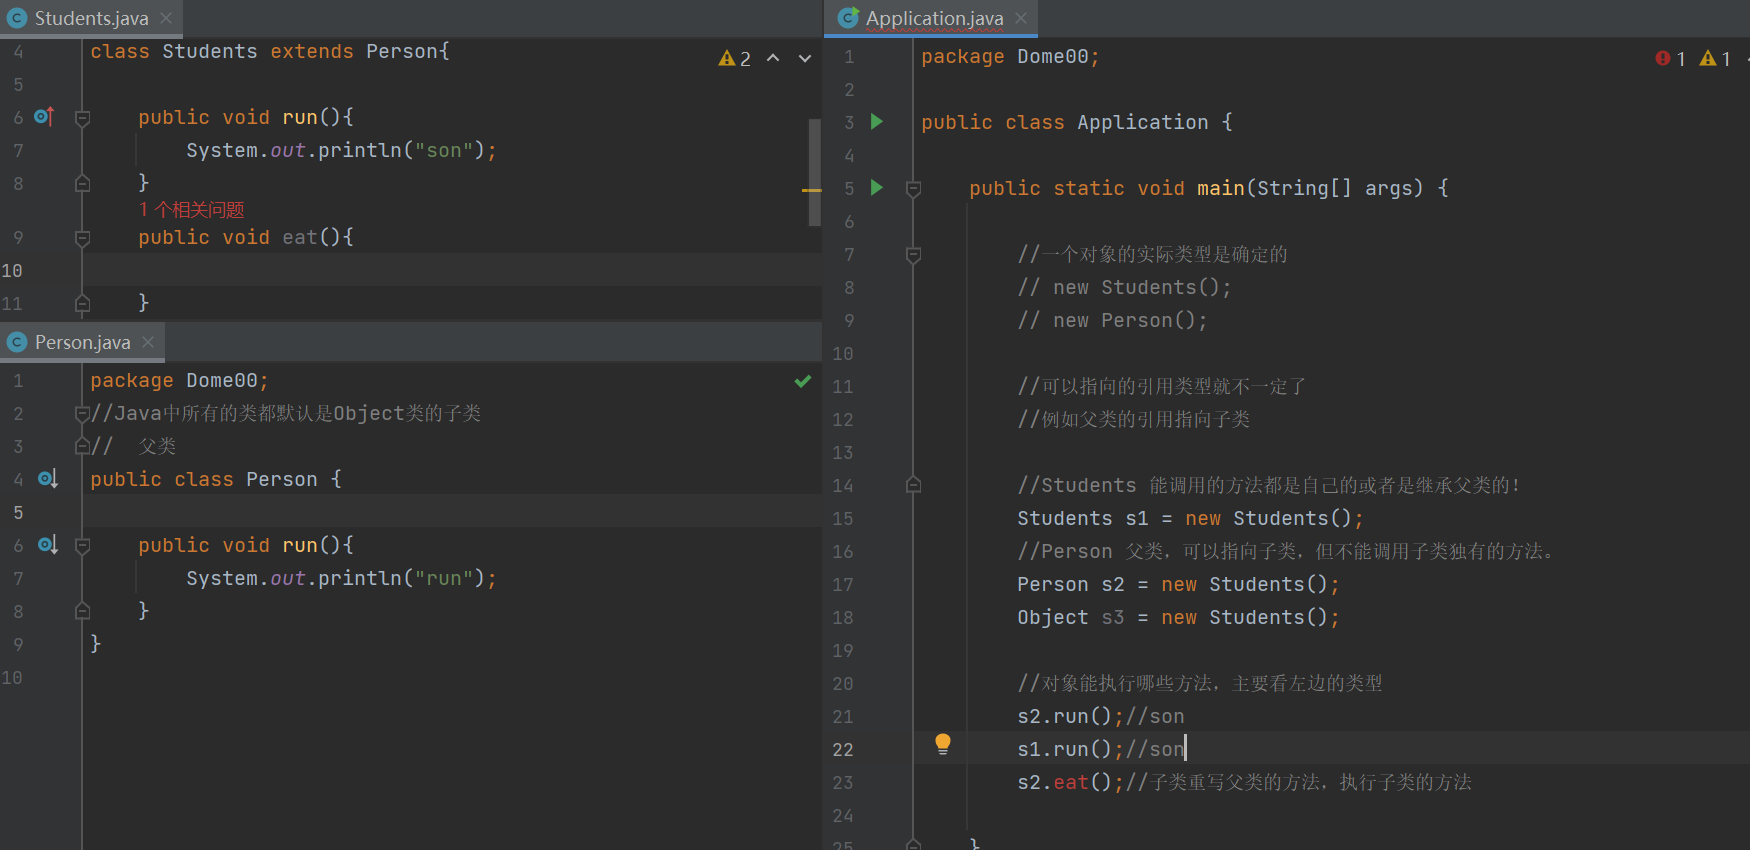Close the Students.java tab

[x=166, y=18]
